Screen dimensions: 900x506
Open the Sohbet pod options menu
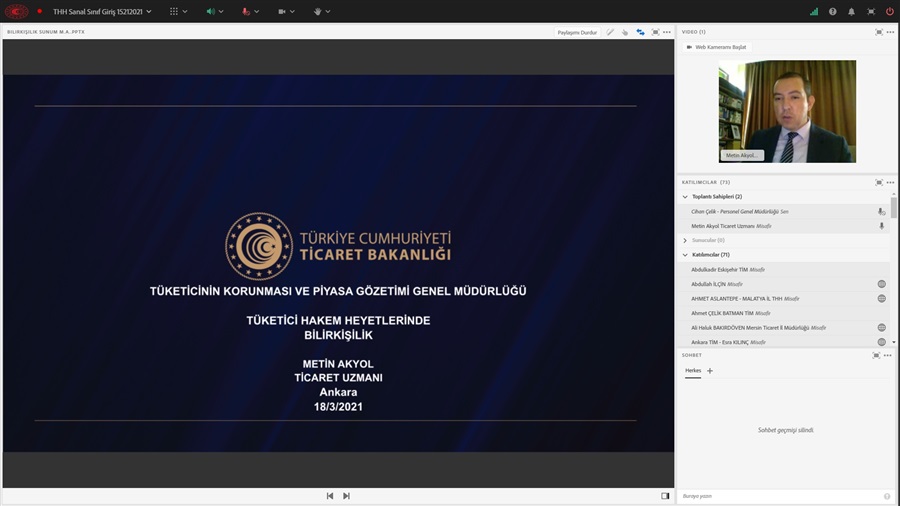tap(887, 356)
